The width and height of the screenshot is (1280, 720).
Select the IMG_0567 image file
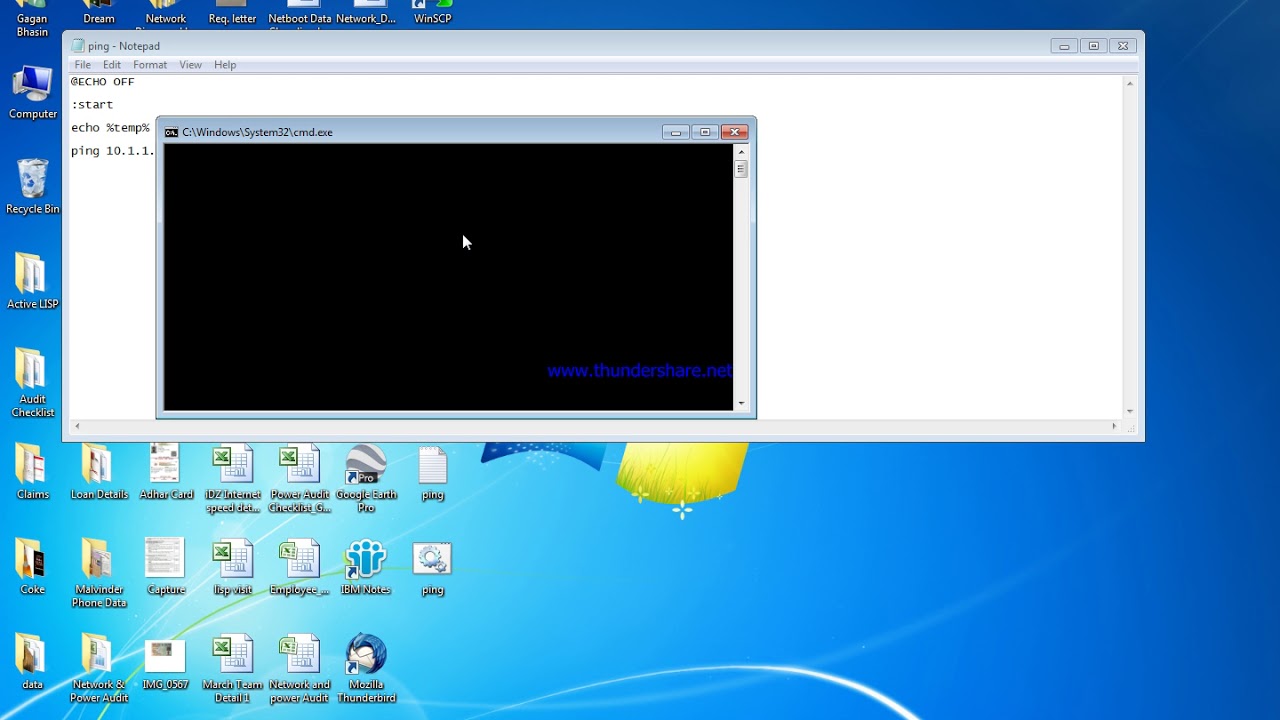pos(166,664)
